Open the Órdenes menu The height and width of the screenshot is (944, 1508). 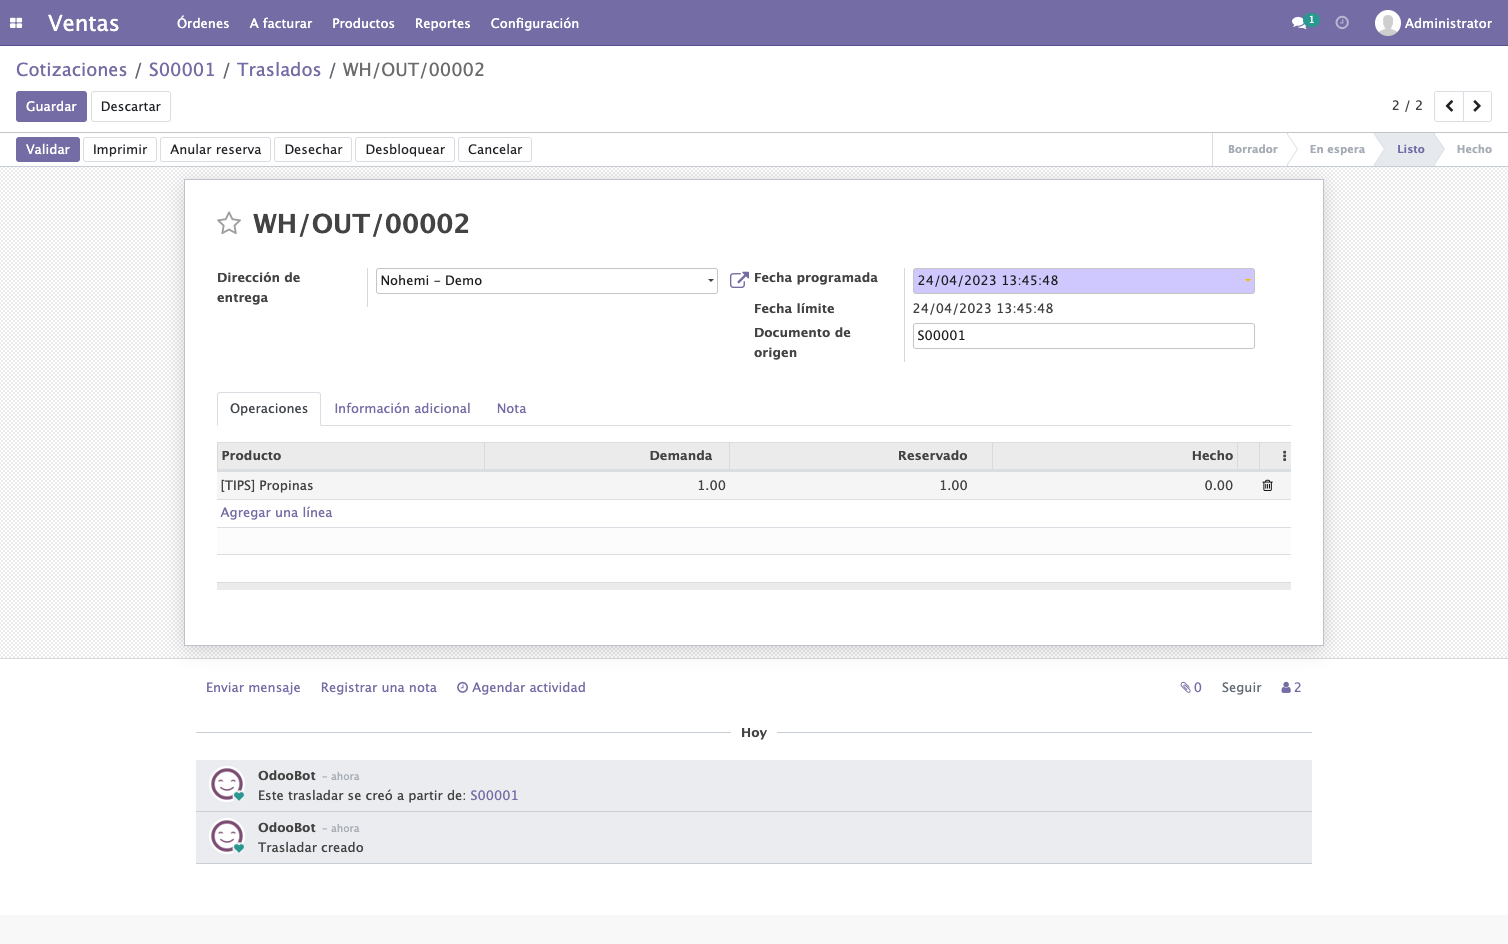click(203, 23)
